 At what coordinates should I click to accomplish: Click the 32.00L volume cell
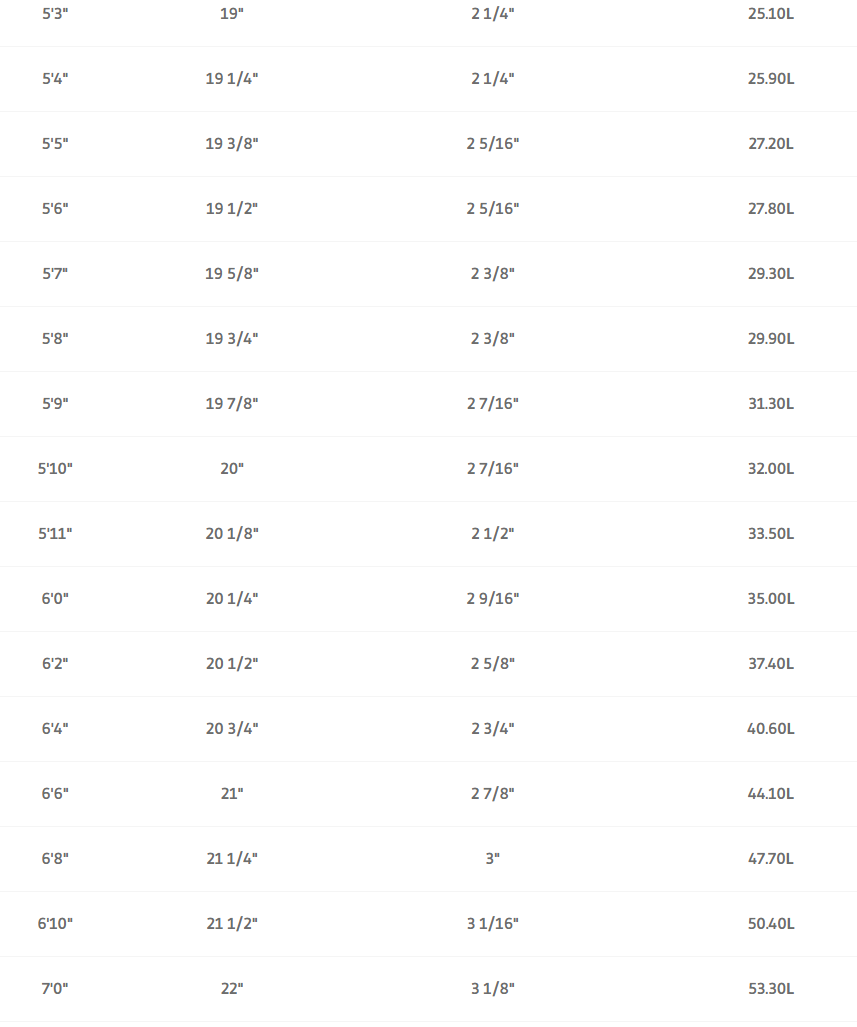(x=771, y=468)
